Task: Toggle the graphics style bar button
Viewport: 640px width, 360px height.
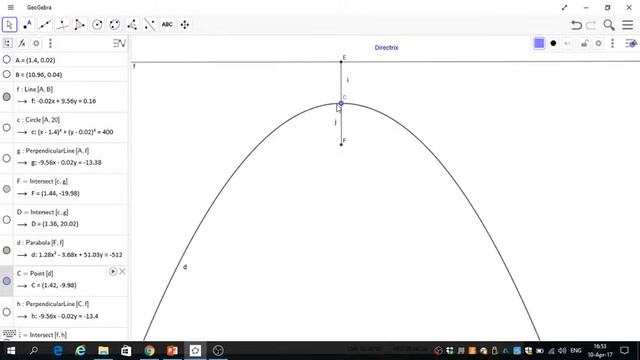Action: coord(631,43)
